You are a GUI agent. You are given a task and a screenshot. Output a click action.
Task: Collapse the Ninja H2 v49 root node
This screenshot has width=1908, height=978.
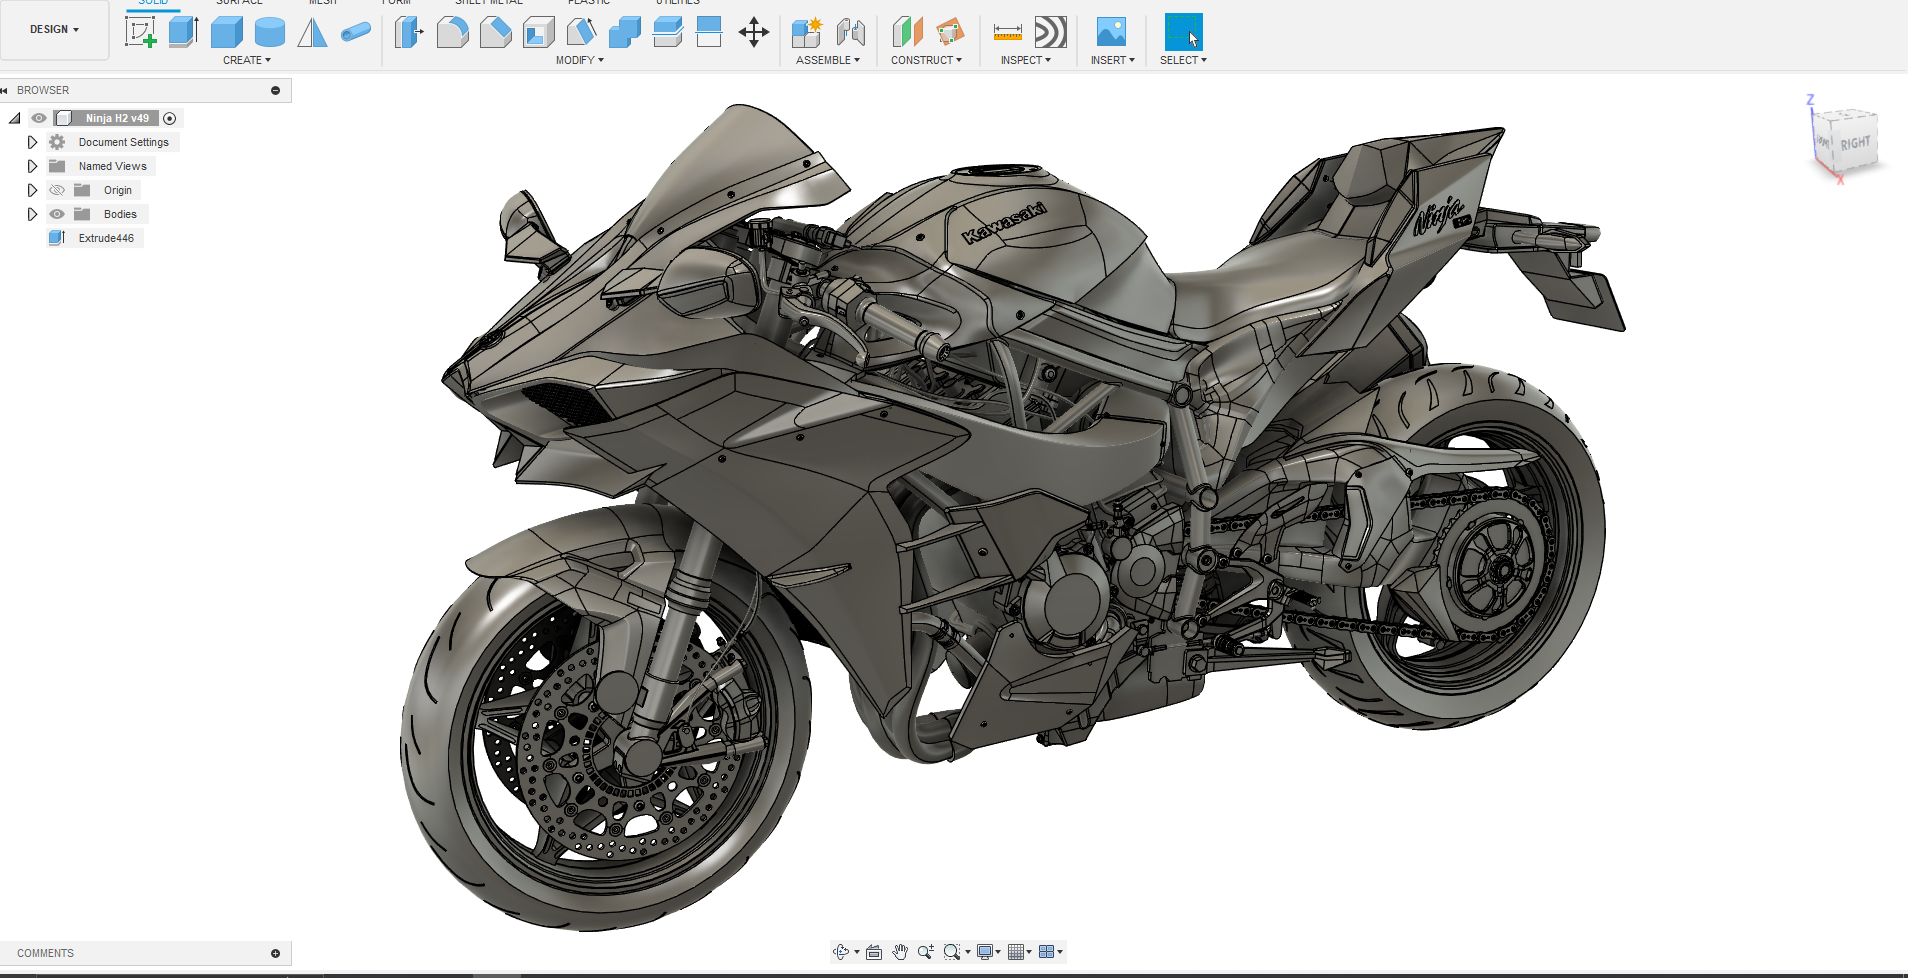point(15,118)
